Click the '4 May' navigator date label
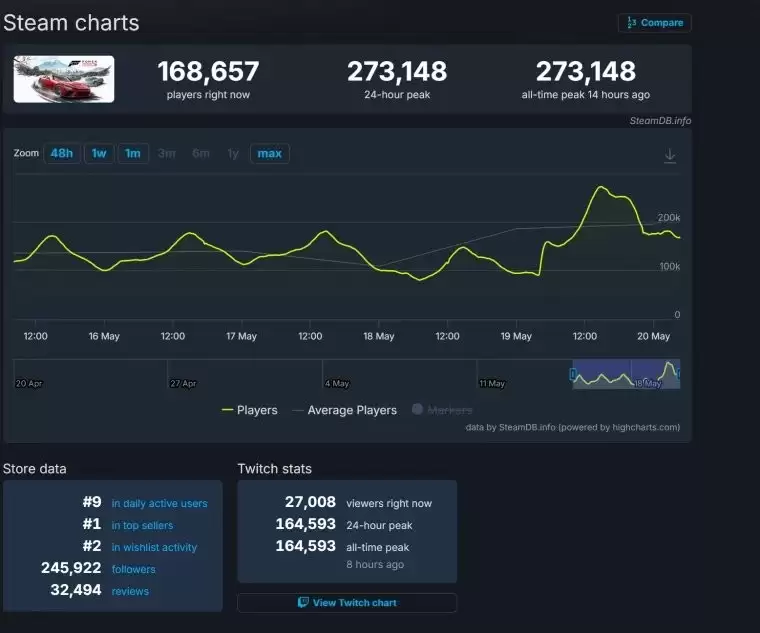760x633 pixels. 337,383
